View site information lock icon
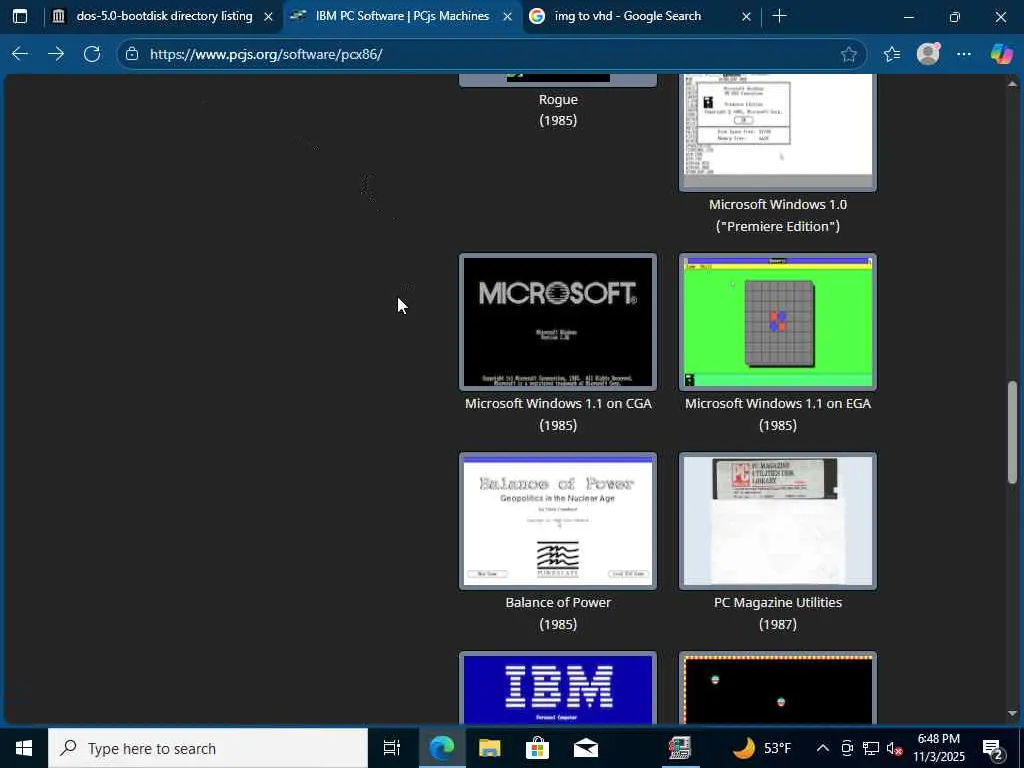 point(132,54)
